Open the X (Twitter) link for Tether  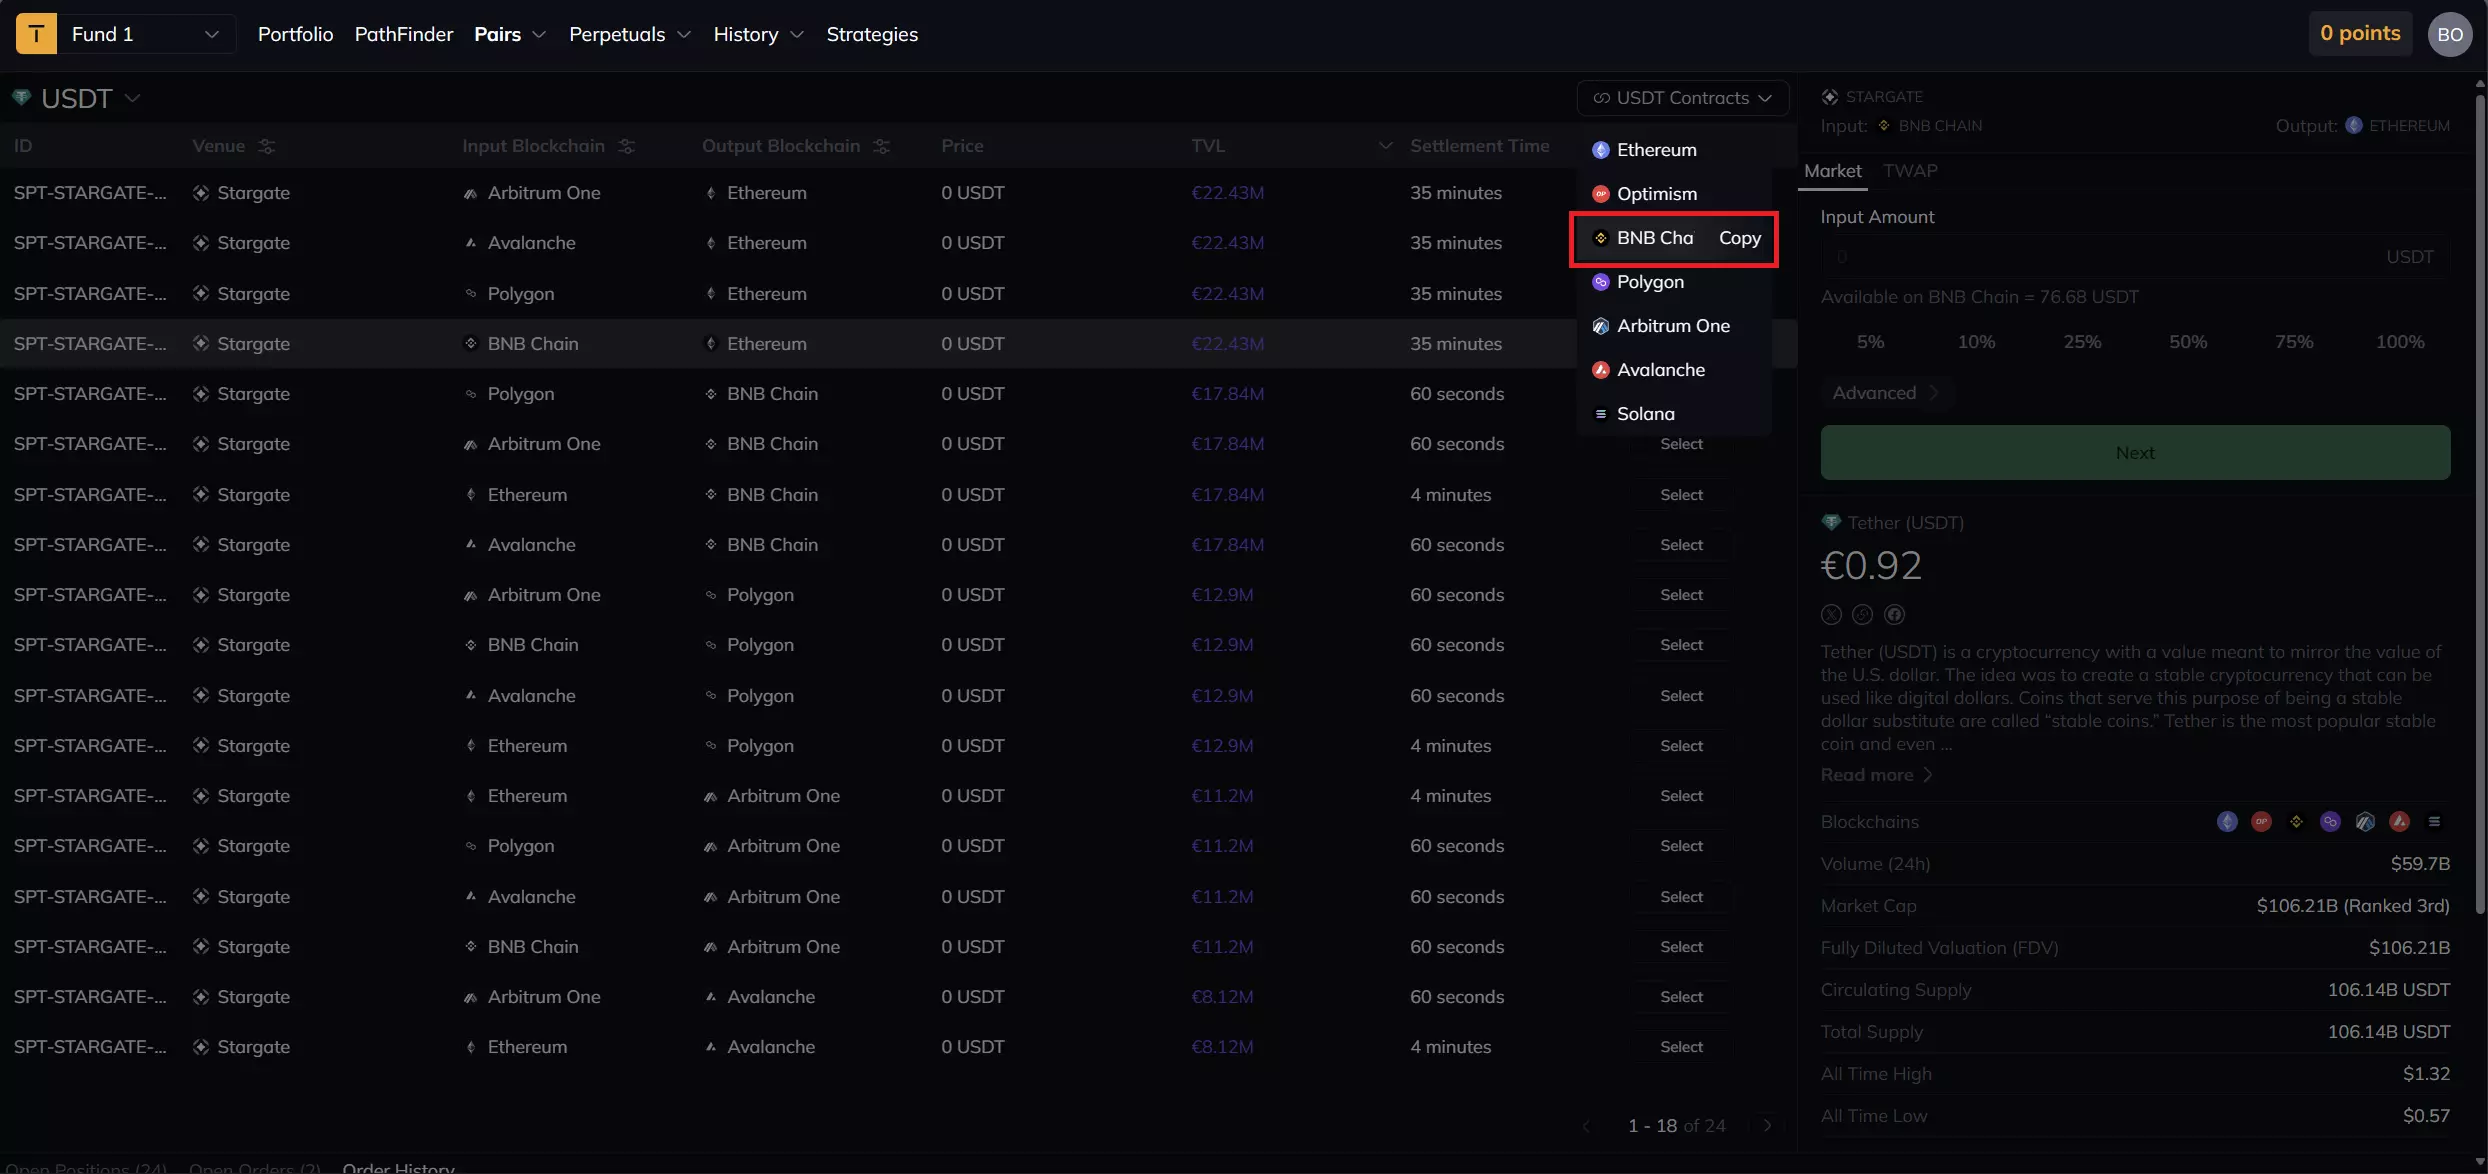click(x=1831, y=615)
